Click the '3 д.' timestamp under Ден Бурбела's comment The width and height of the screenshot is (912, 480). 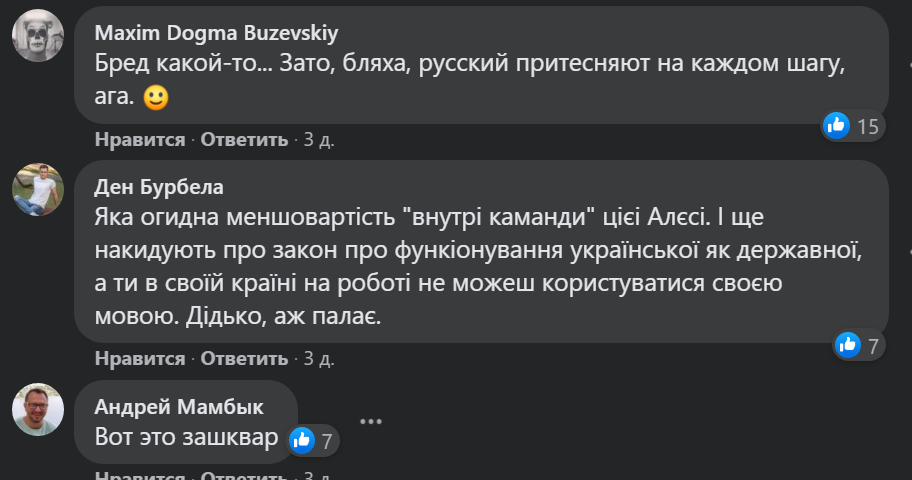(318, 359)
